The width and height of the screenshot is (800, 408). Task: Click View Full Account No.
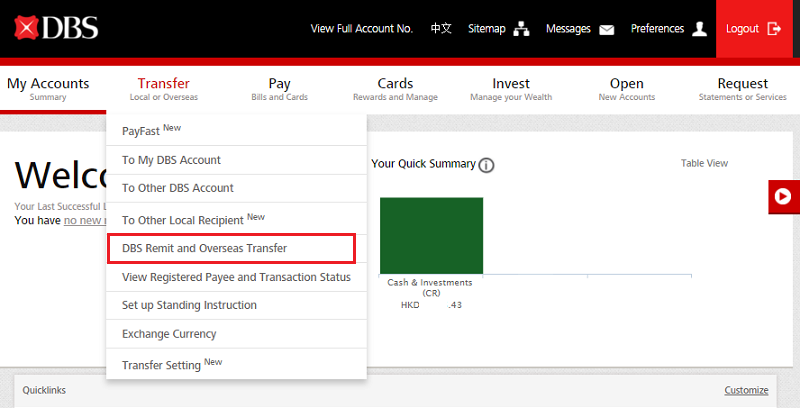pyautogui.click(x=361, y=29)
